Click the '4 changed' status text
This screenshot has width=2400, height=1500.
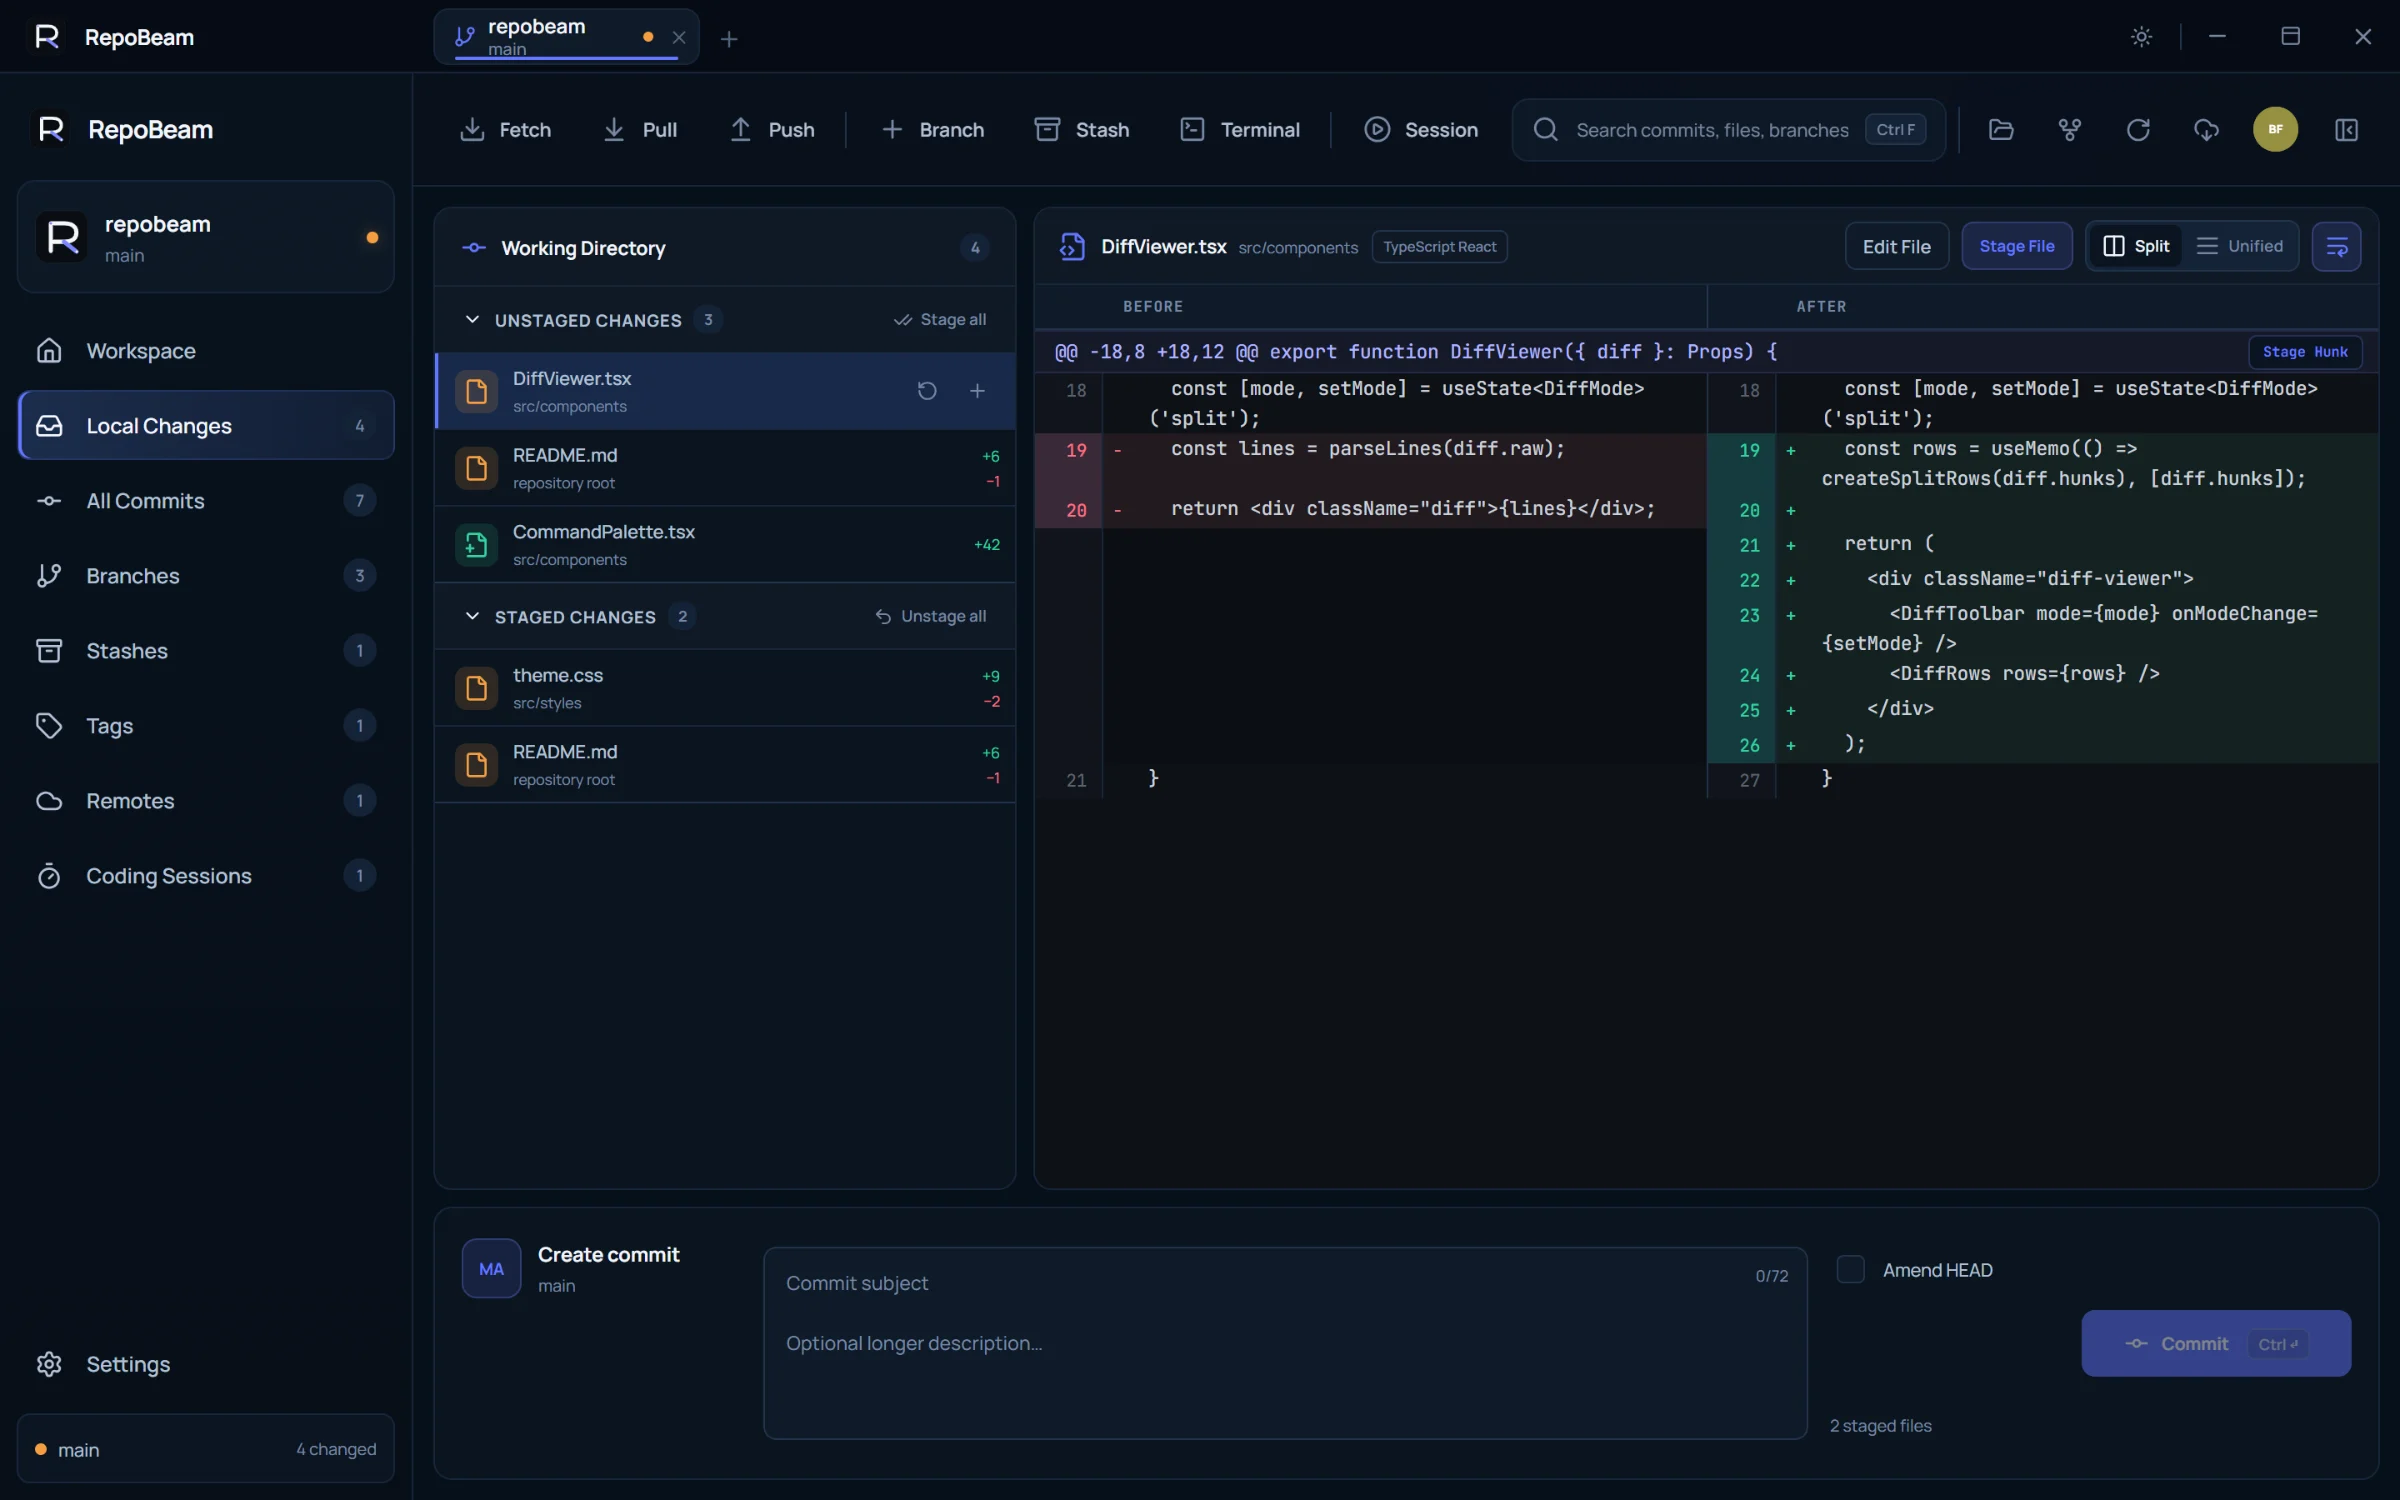[x=336, y=1449]
